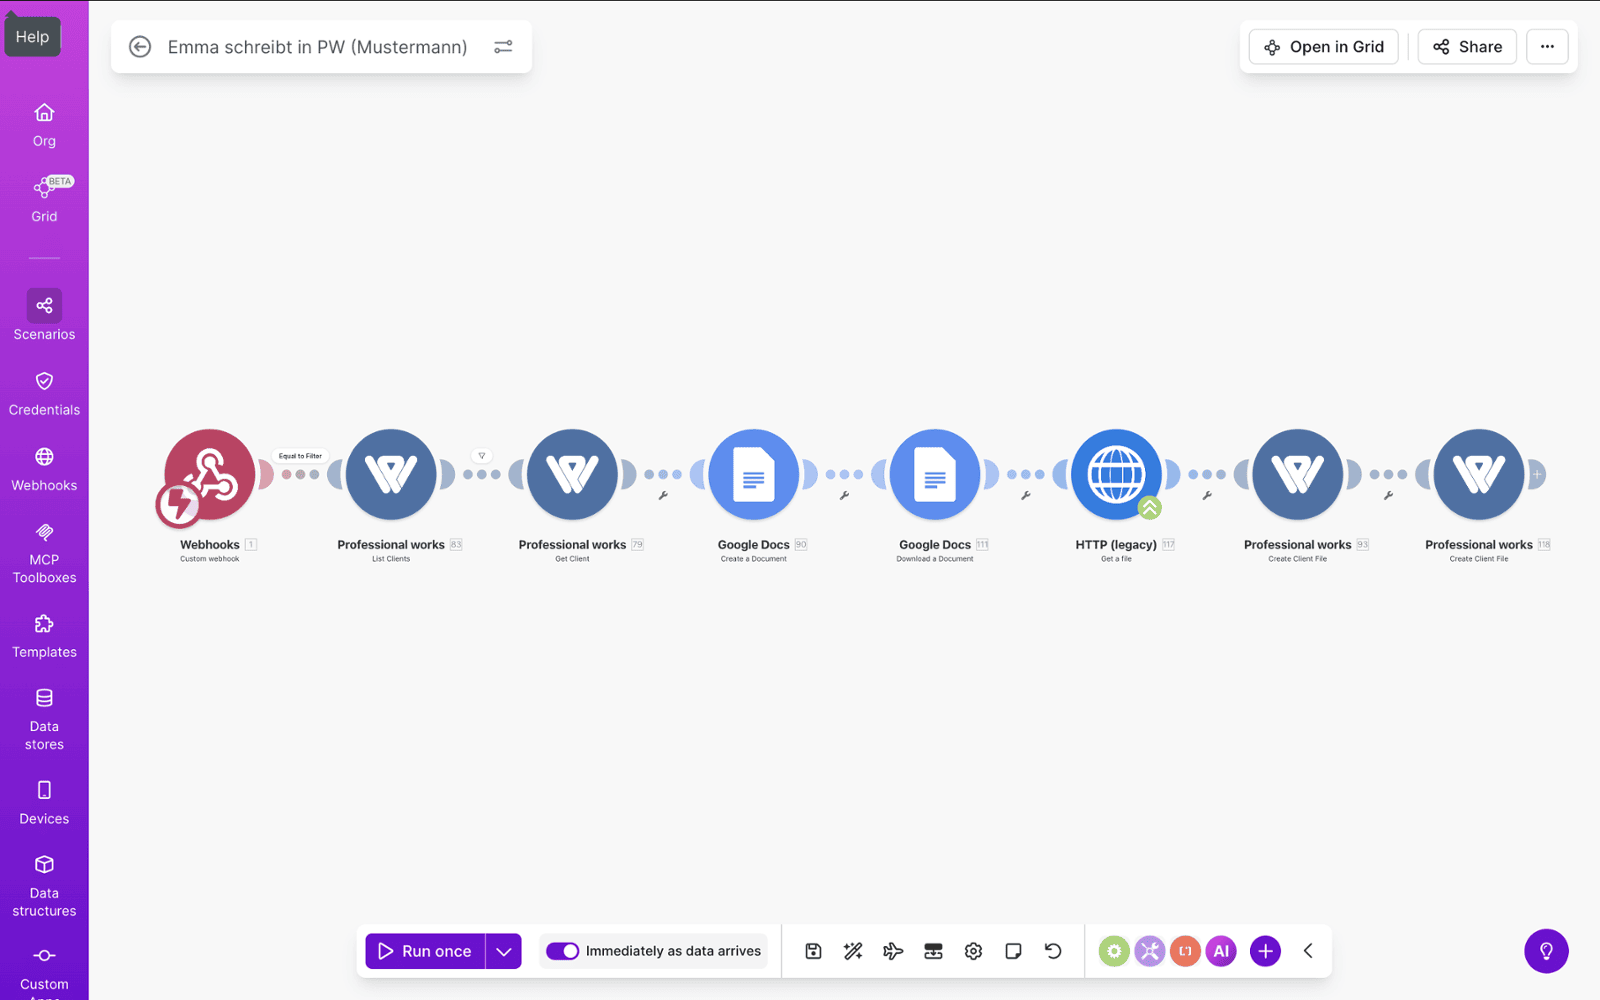Click the save scenario icon
This screenshot has width=1600, height=1000.
tap(813, 951)
